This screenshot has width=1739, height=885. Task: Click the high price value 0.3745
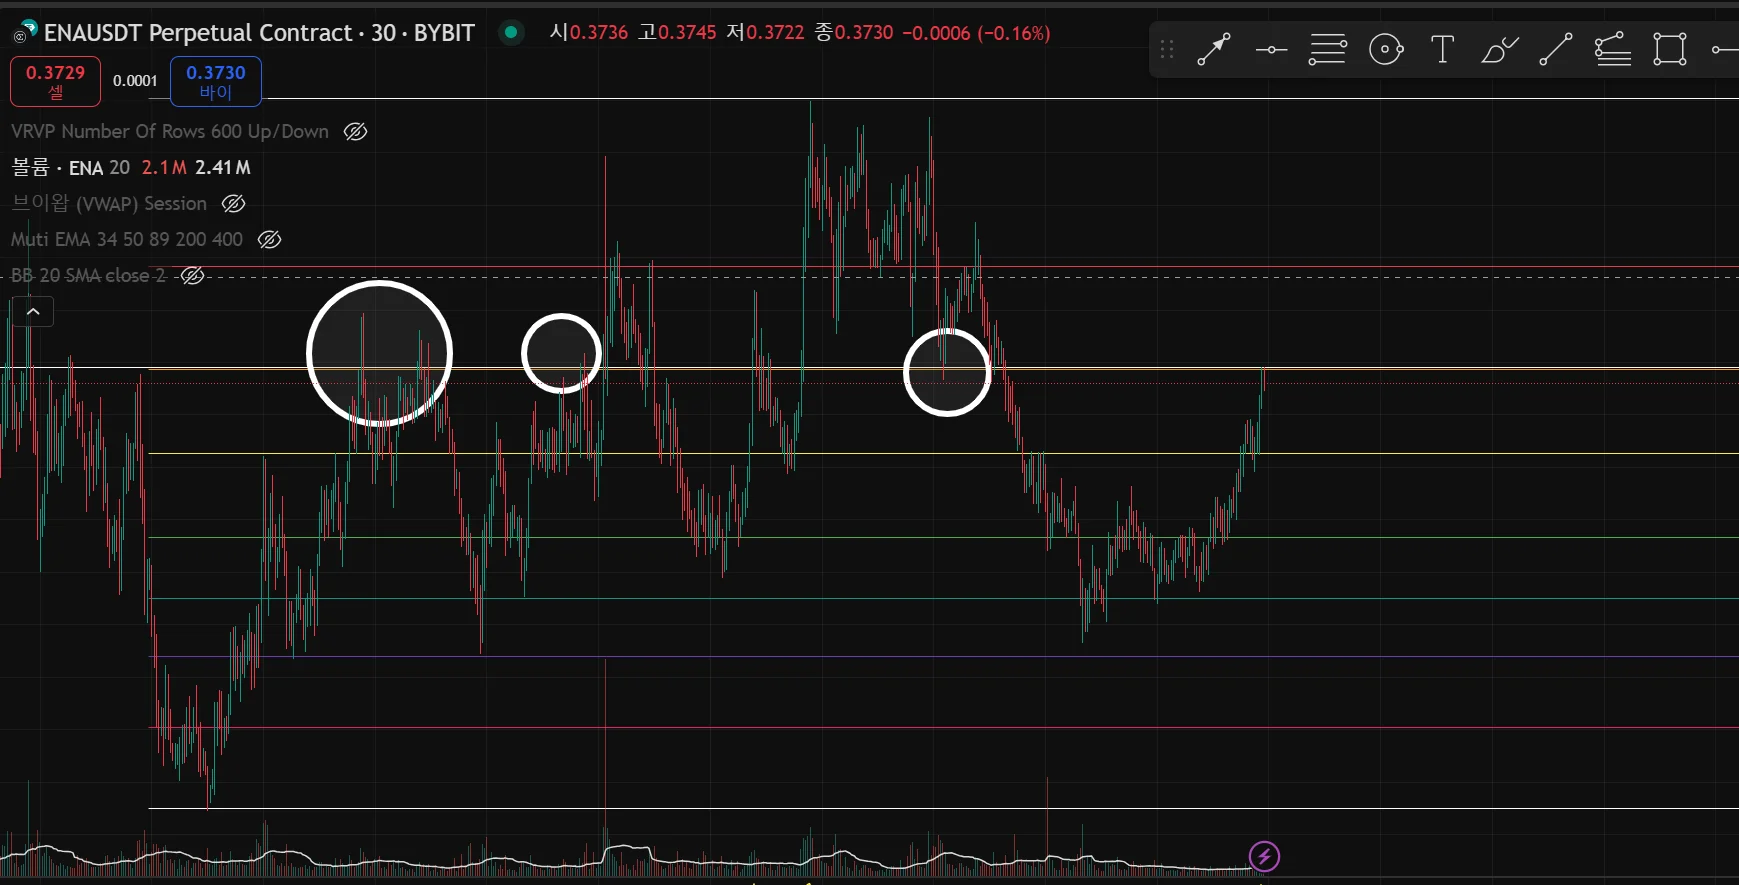pos(687,32)
